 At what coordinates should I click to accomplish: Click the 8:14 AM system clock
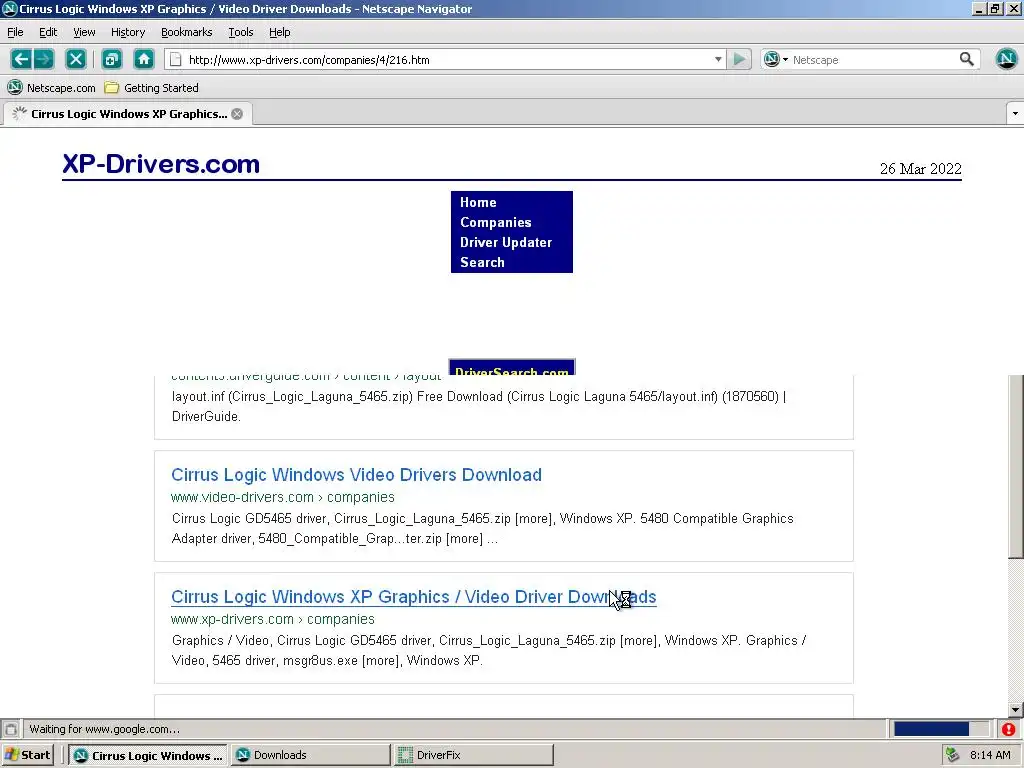point(990,755)
